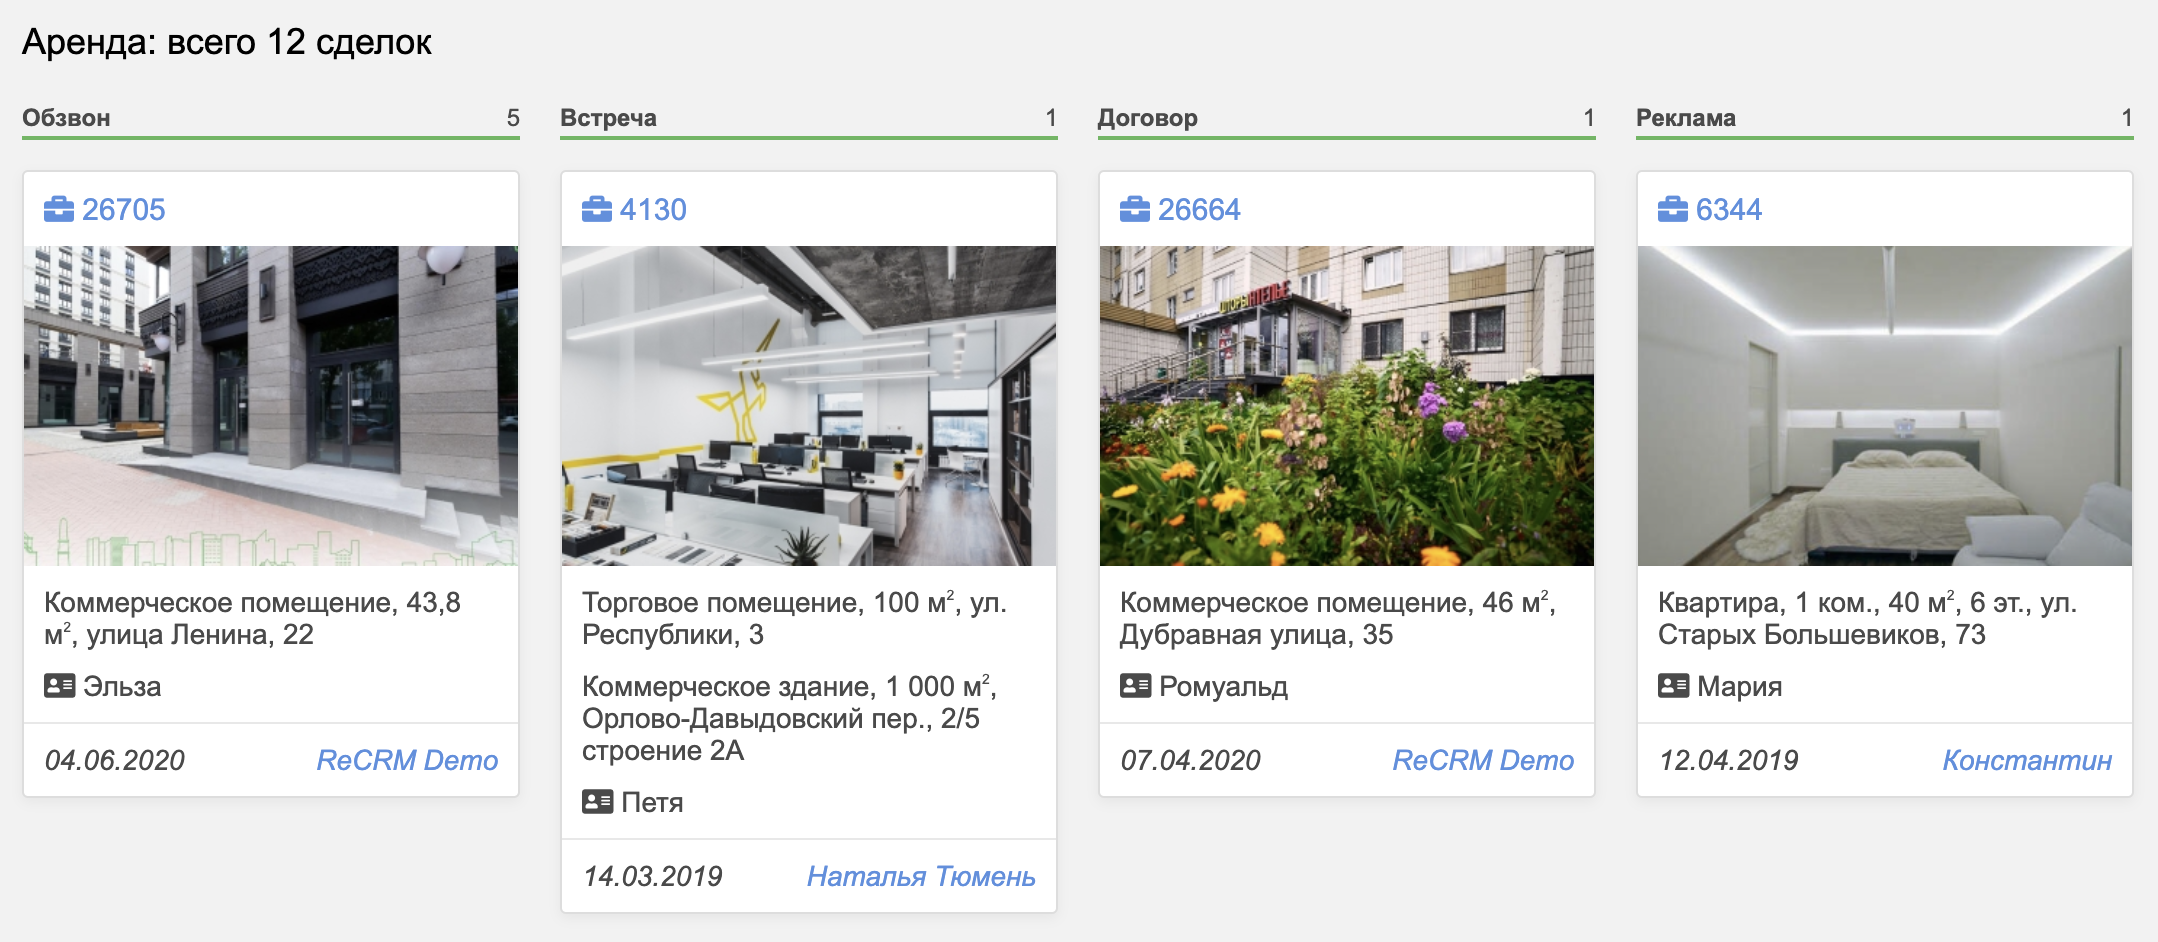Select the Обзвон stage column header
2158x942 pixels.
[x=271, y=119]
